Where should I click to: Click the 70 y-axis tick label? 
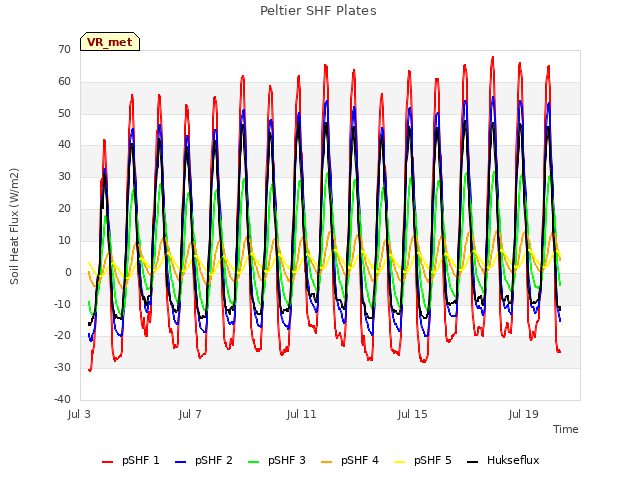[x=64, y=49]
